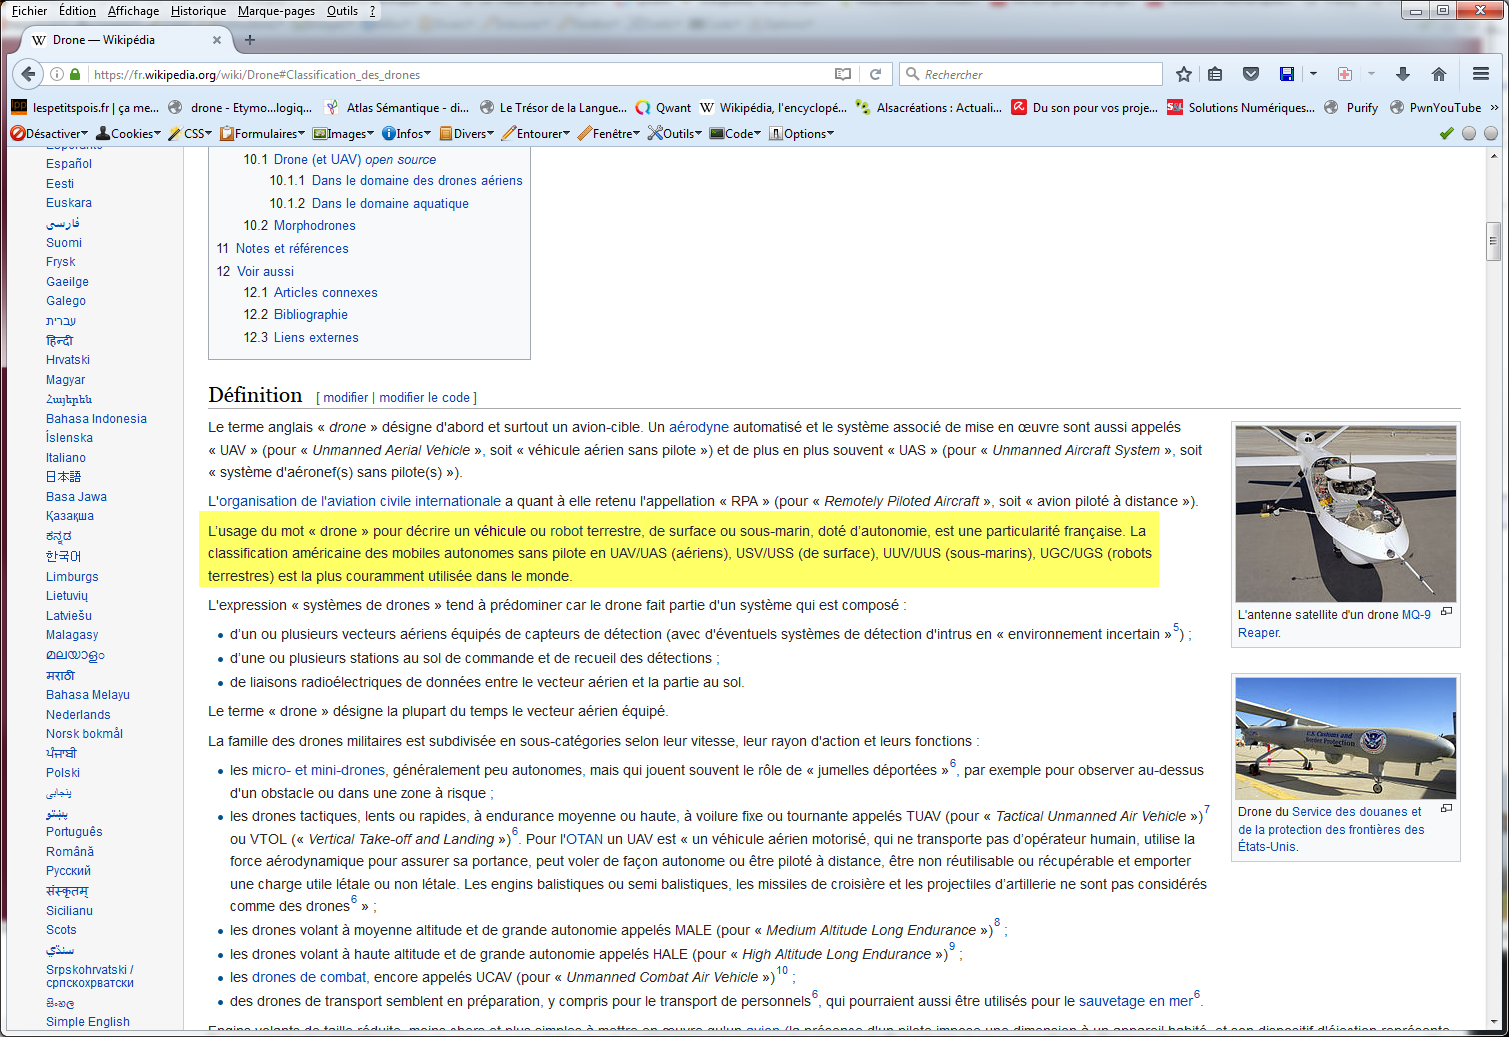
Task: Open the Historique menu
Action: [198, 11]
